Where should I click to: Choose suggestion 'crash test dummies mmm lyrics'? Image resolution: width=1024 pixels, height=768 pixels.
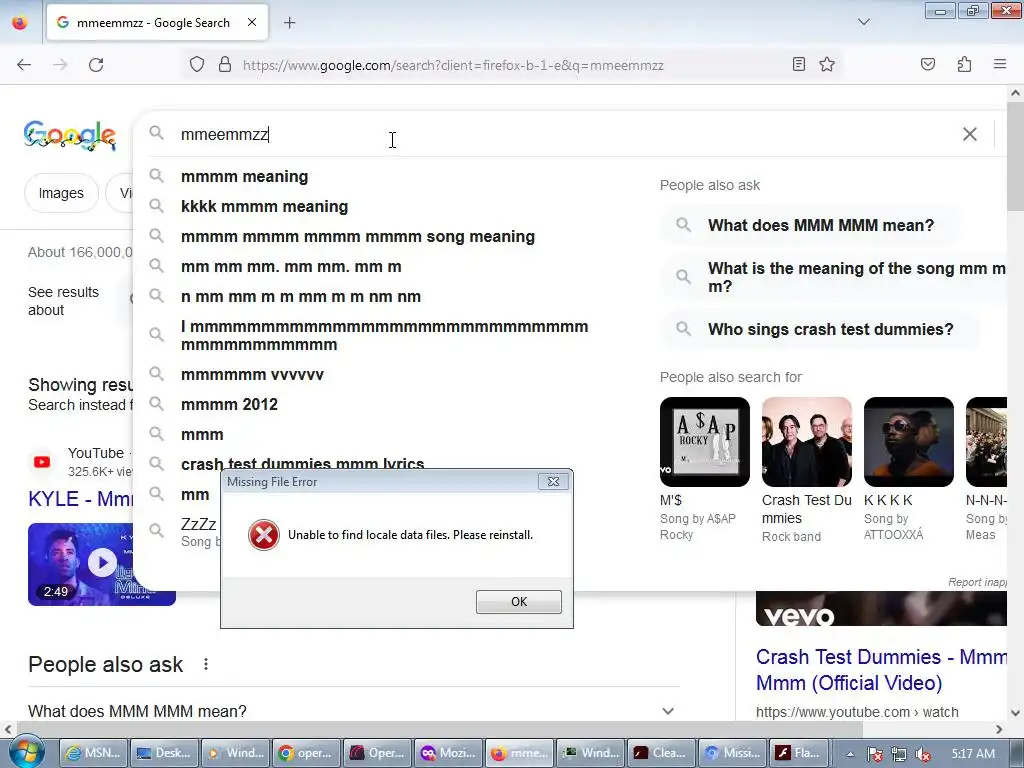coord(302,462)
